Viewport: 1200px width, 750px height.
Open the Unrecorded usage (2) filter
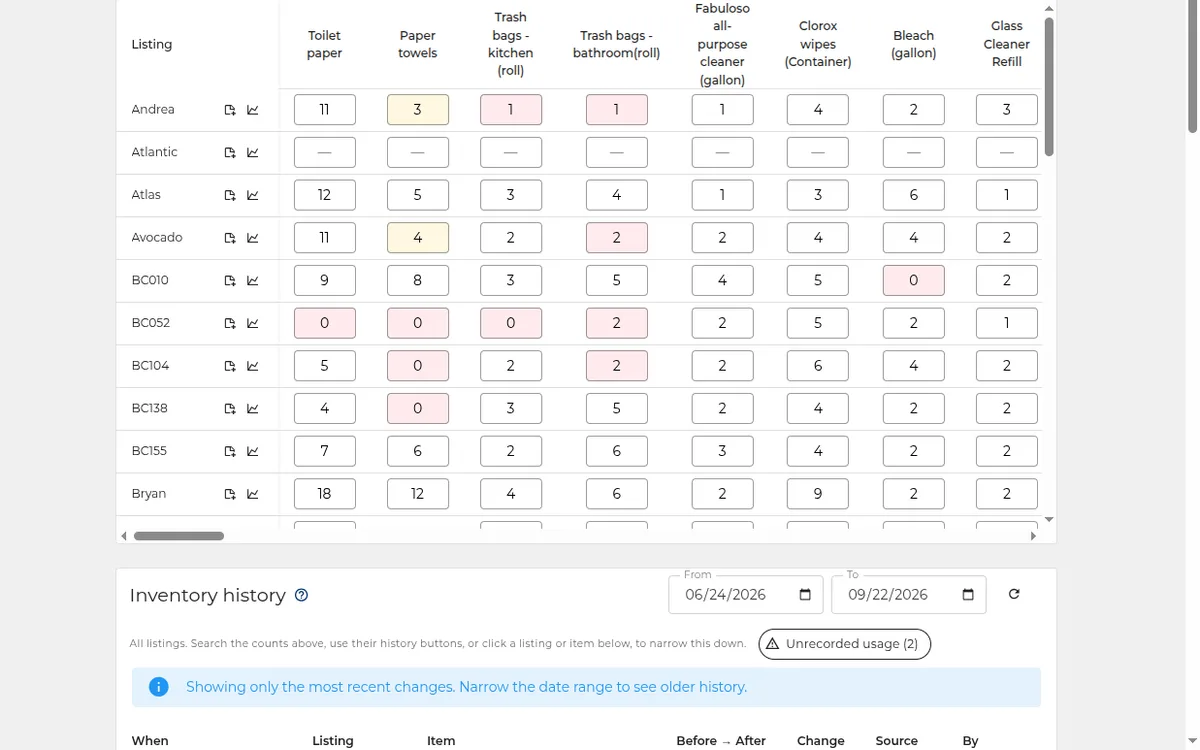click(845, 644)
